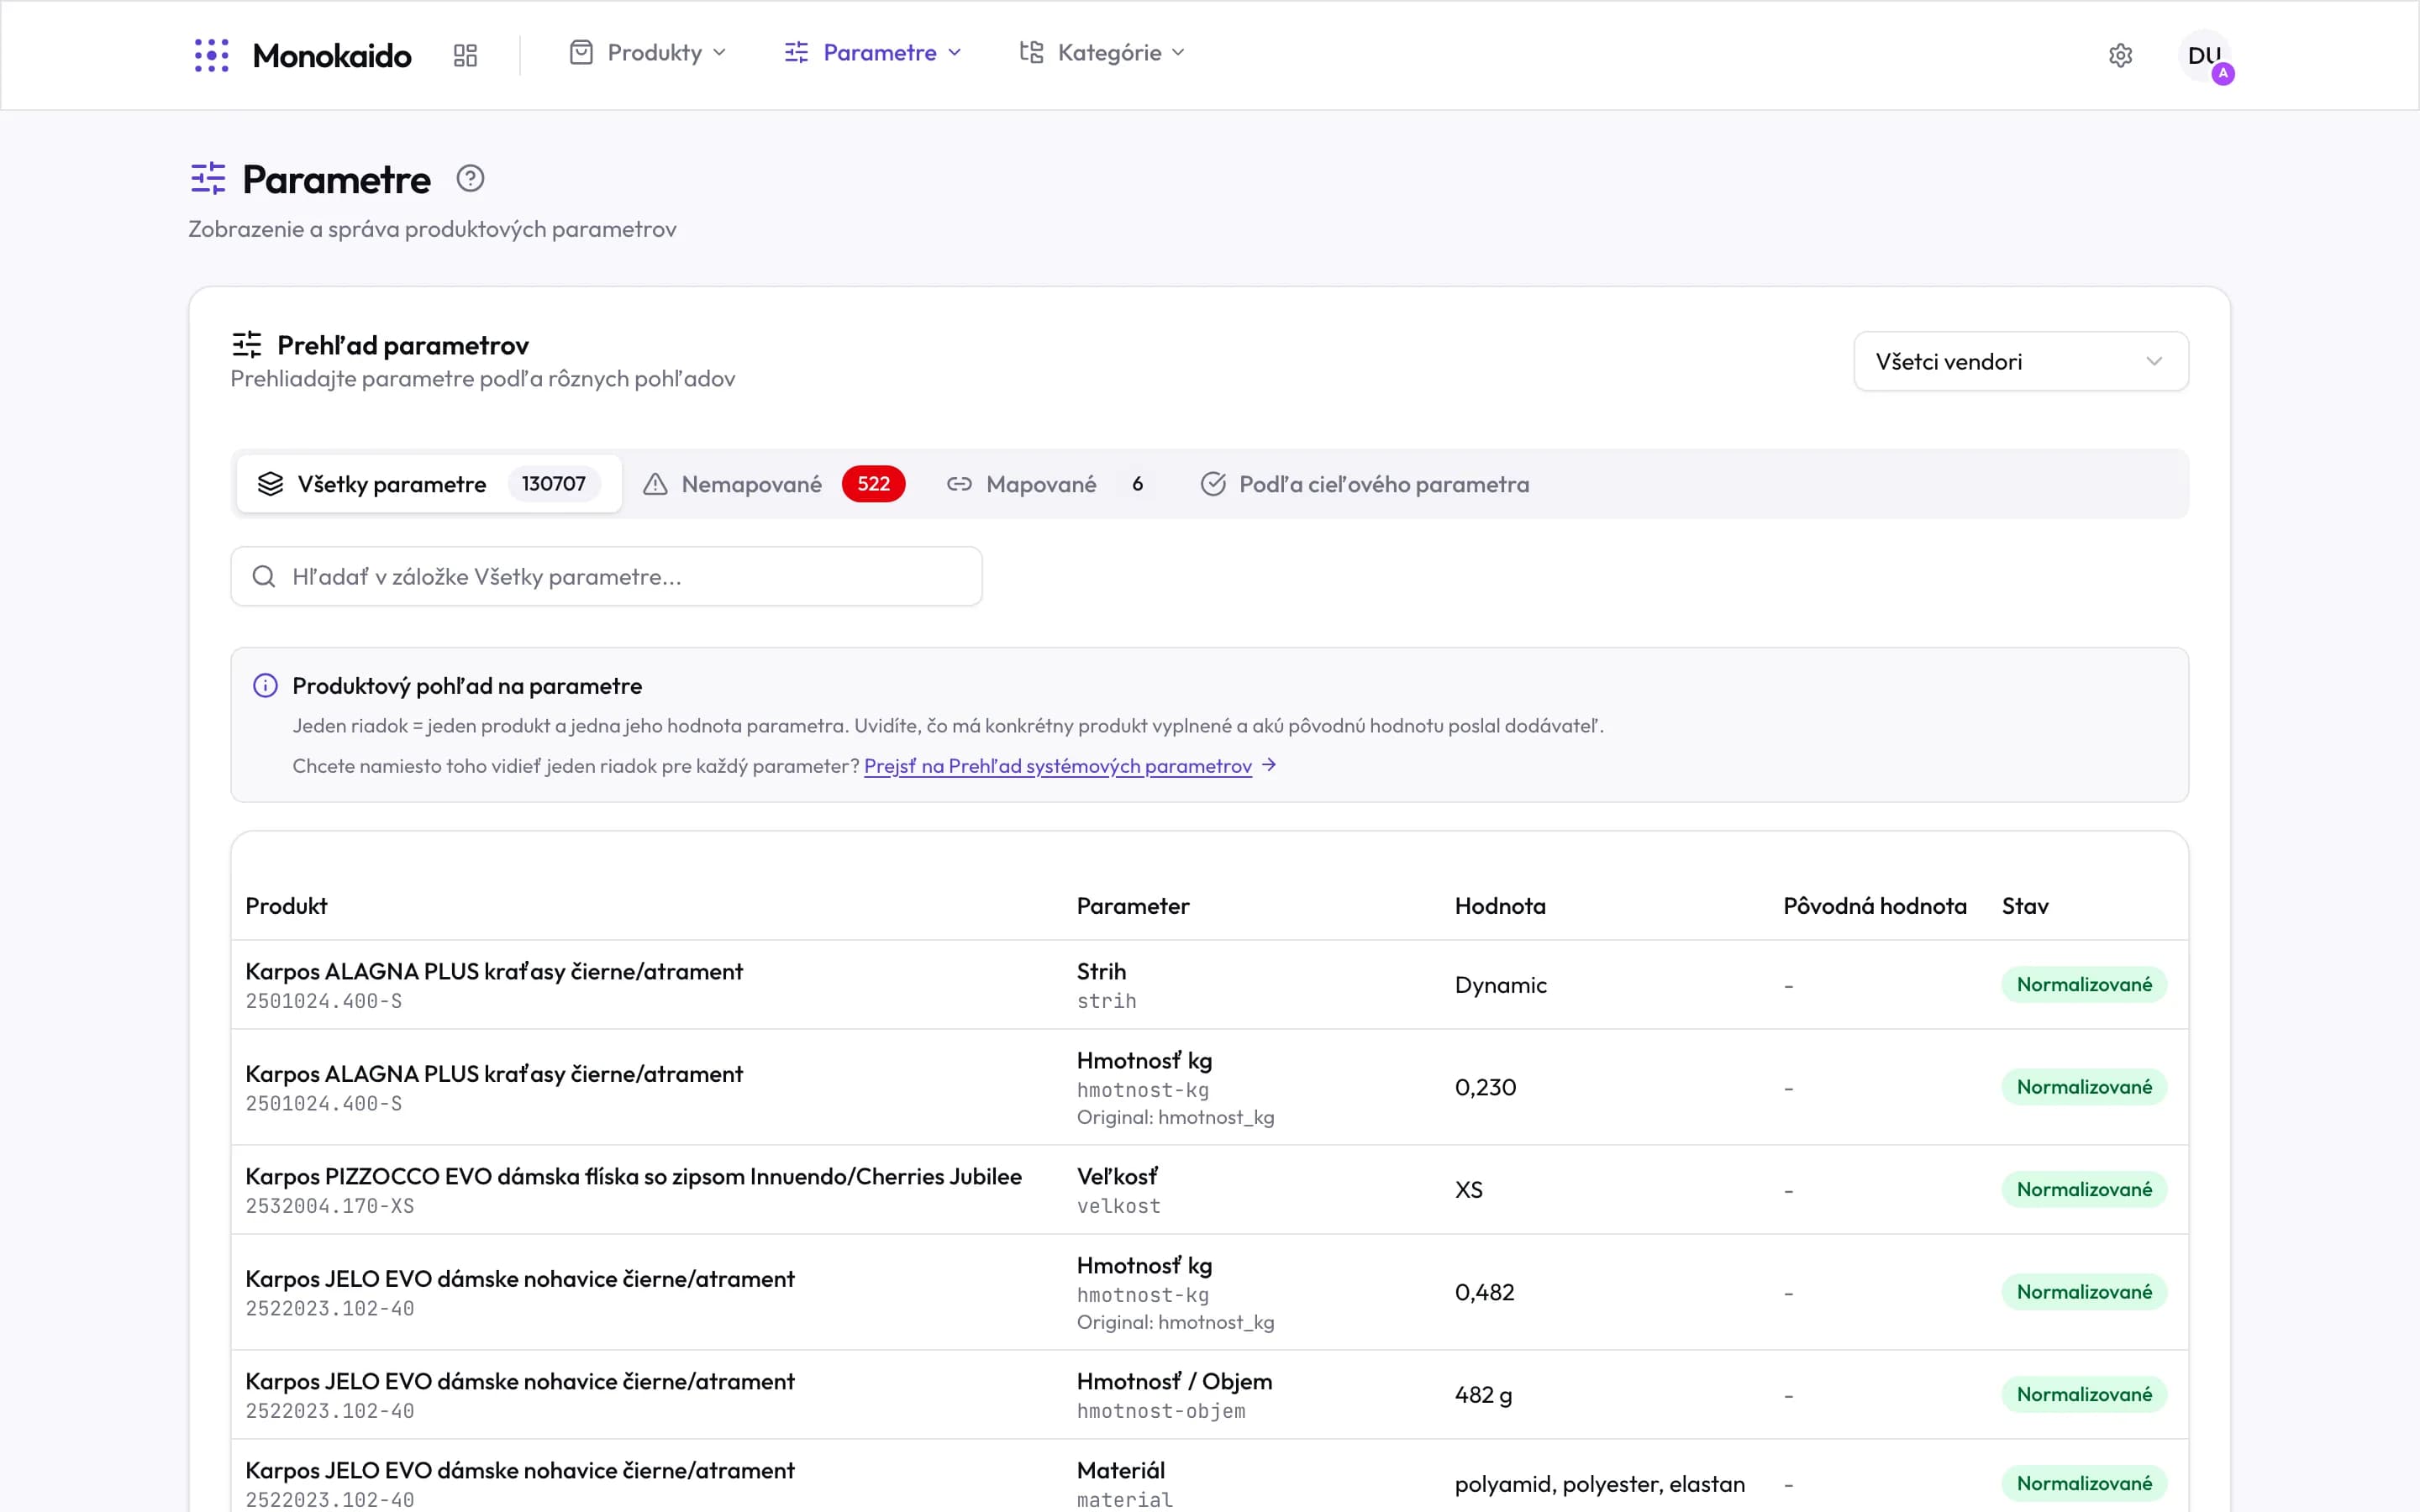Click the Karpos ALAGNA PLUS row with Strih
Viewport: 2420px width, 1512px height.
[x=1209, y=985]
